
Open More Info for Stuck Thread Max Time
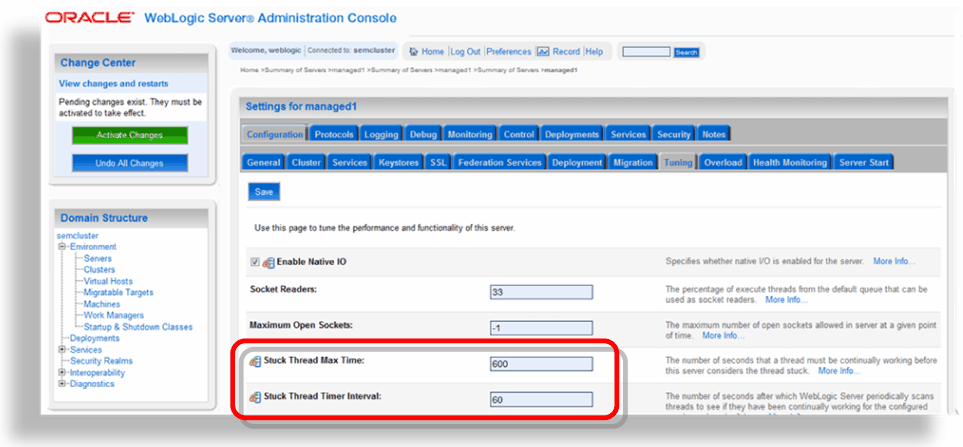[x=839, y=371]
